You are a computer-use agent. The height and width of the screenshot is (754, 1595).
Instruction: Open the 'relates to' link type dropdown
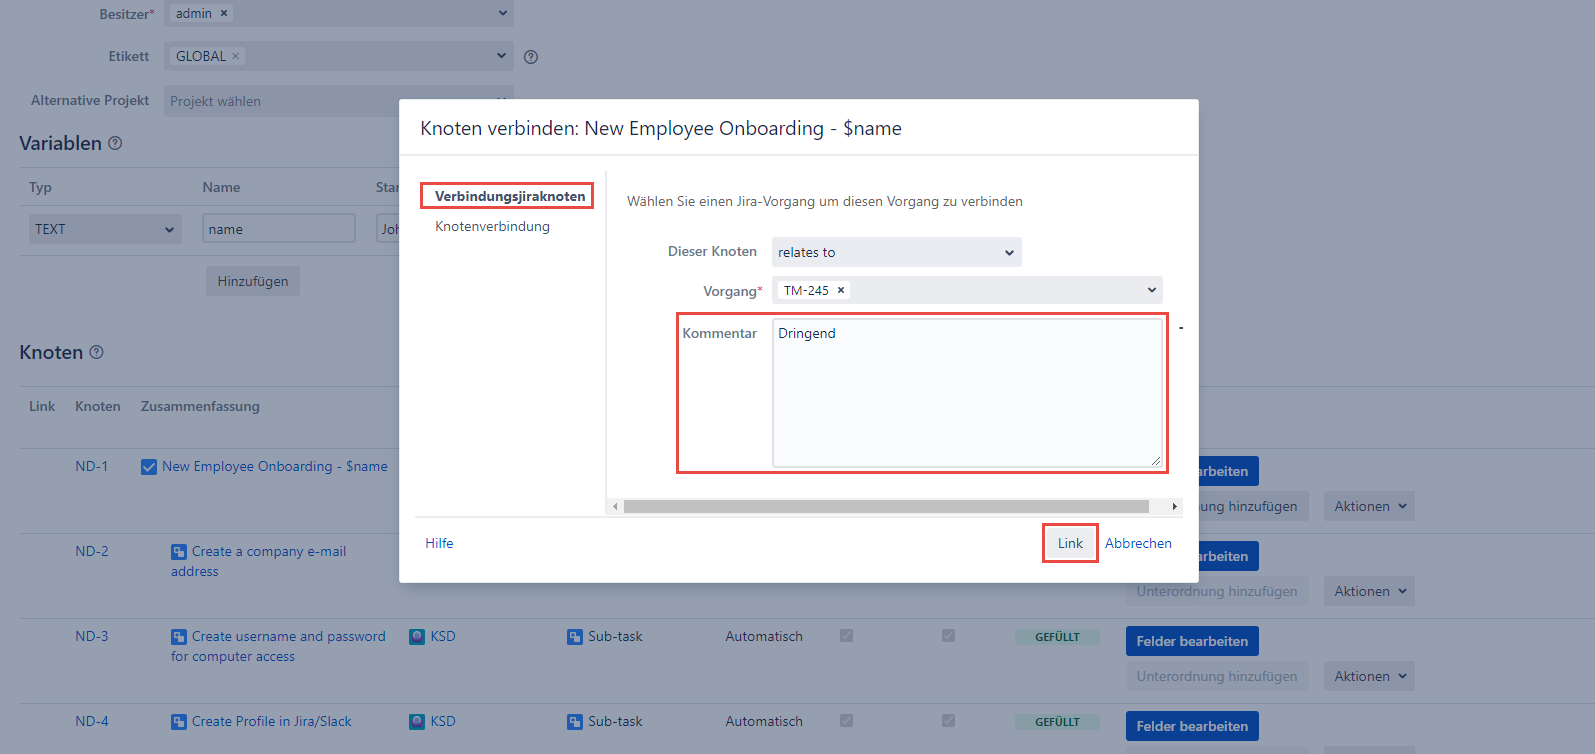(896, 252)
